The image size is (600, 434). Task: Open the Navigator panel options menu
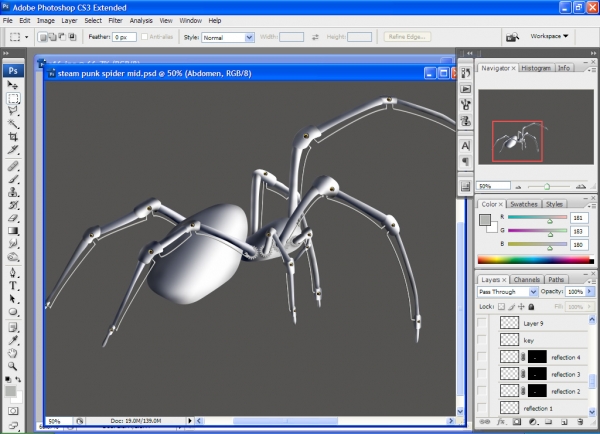pos(592,70)
